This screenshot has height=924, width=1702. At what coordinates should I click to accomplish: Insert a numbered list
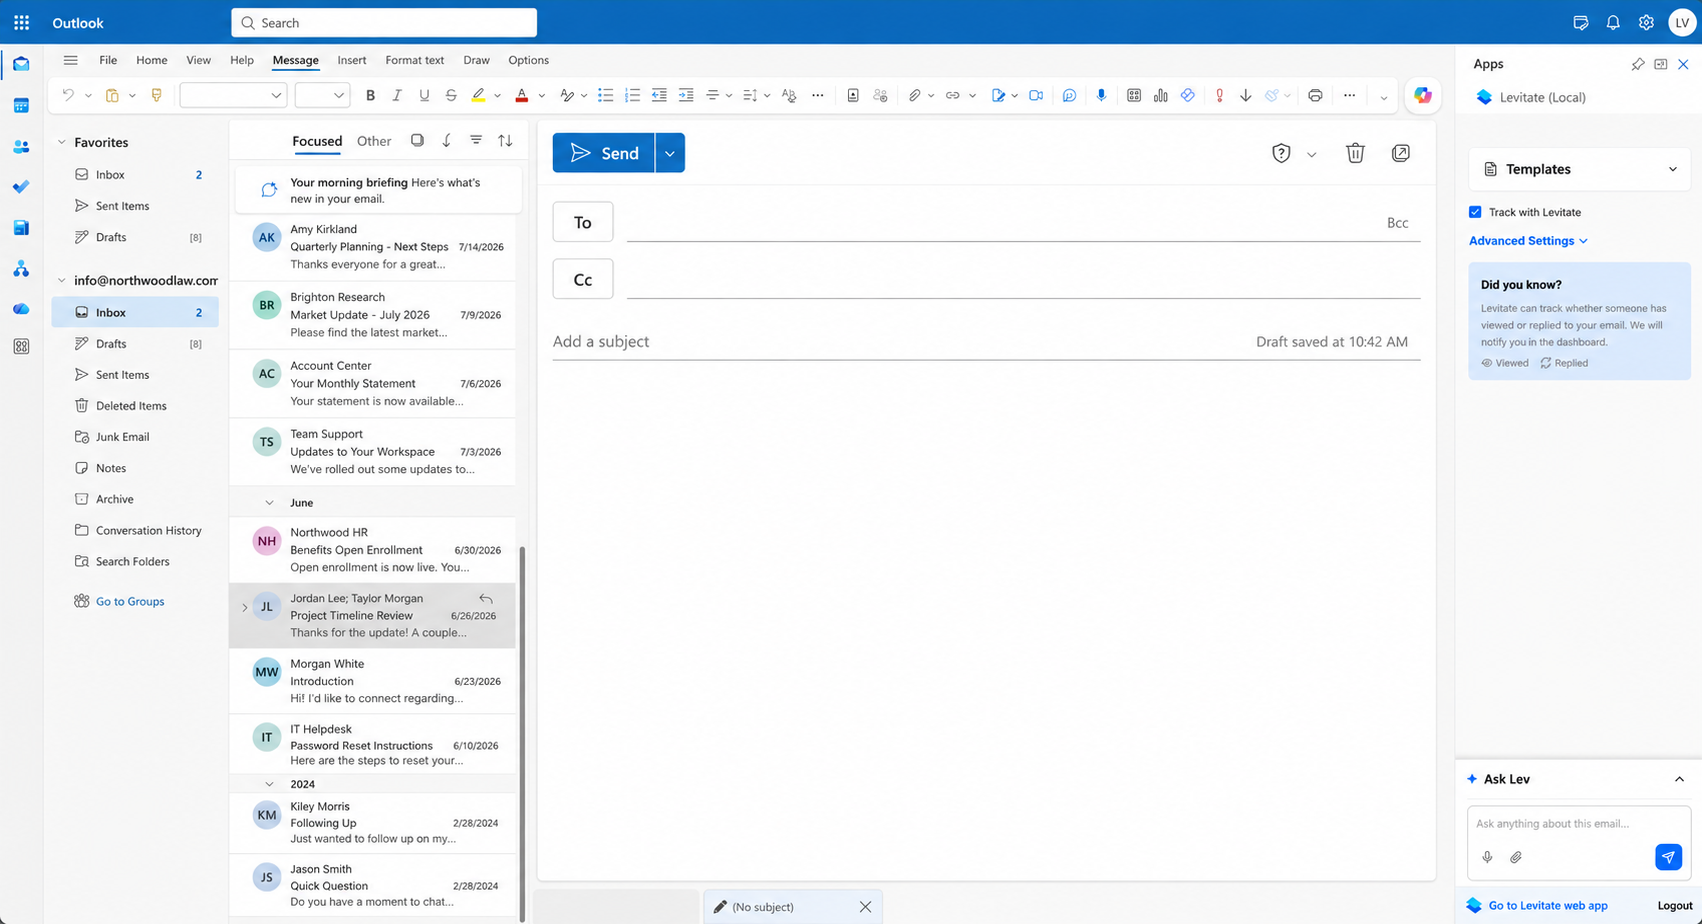[632, 96]
